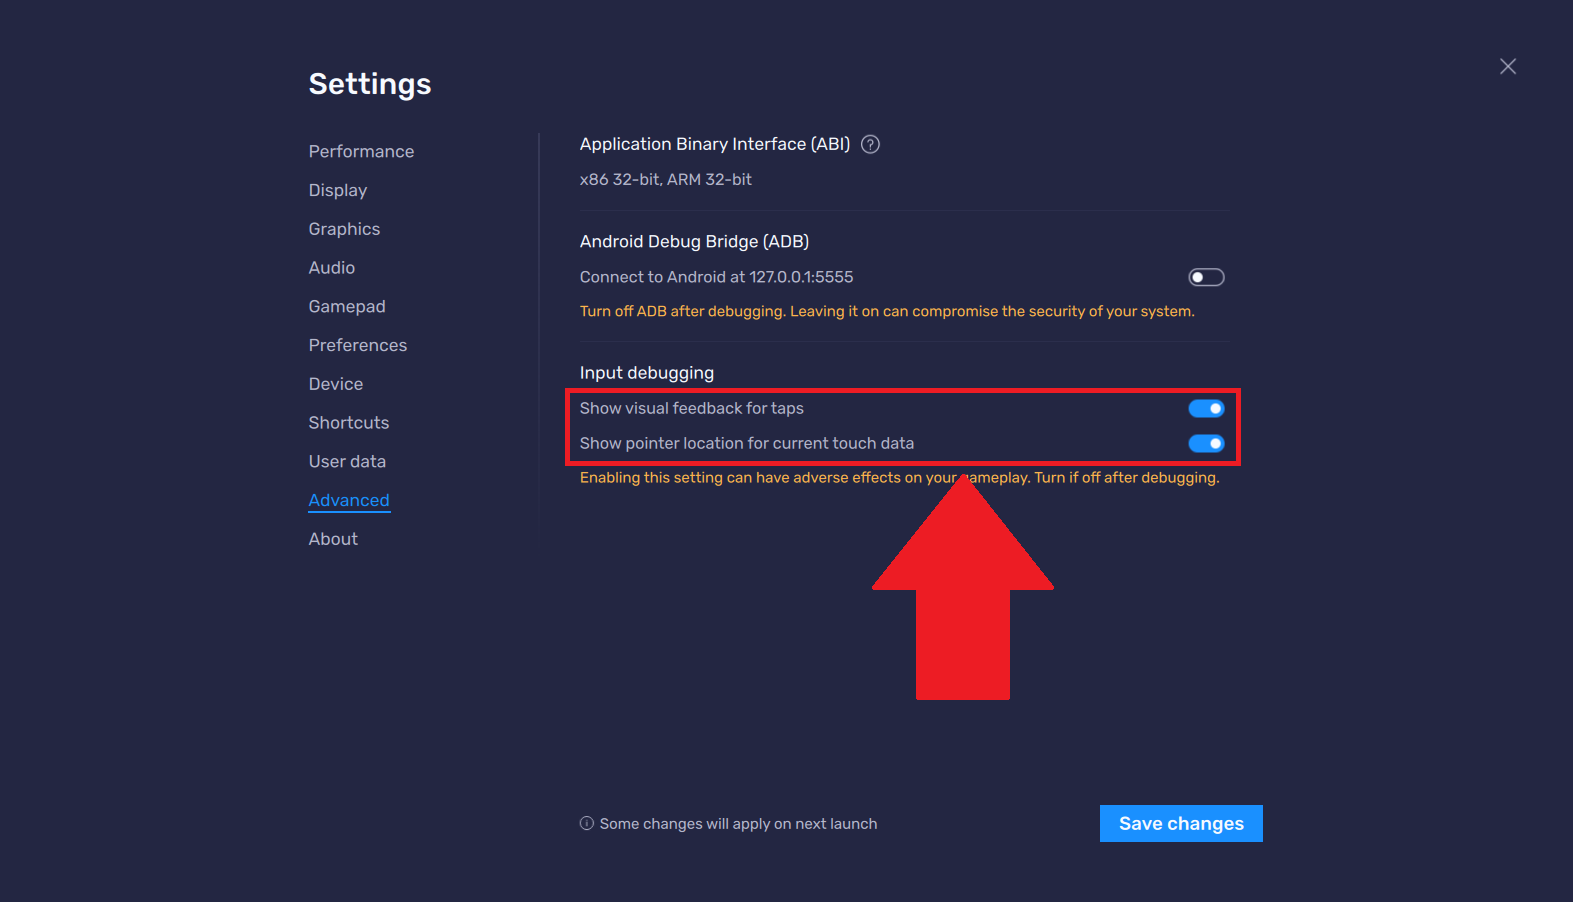Click the 'x86 32-bit, ARM 32-bit' value
This screenshot has height=902, width=1573.
pos(666,179)
